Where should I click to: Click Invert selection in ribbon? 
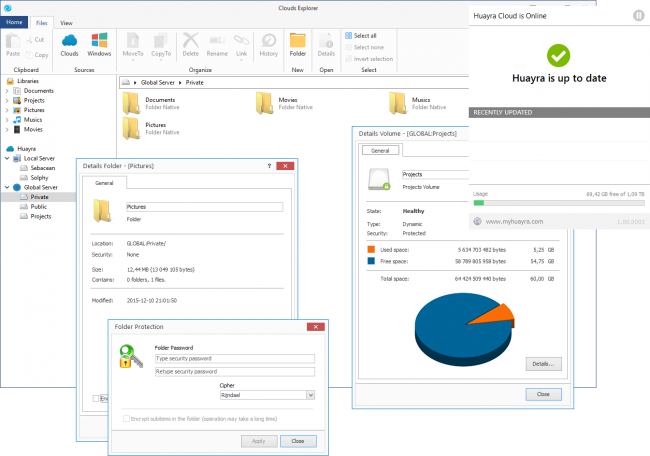[369, 59]
